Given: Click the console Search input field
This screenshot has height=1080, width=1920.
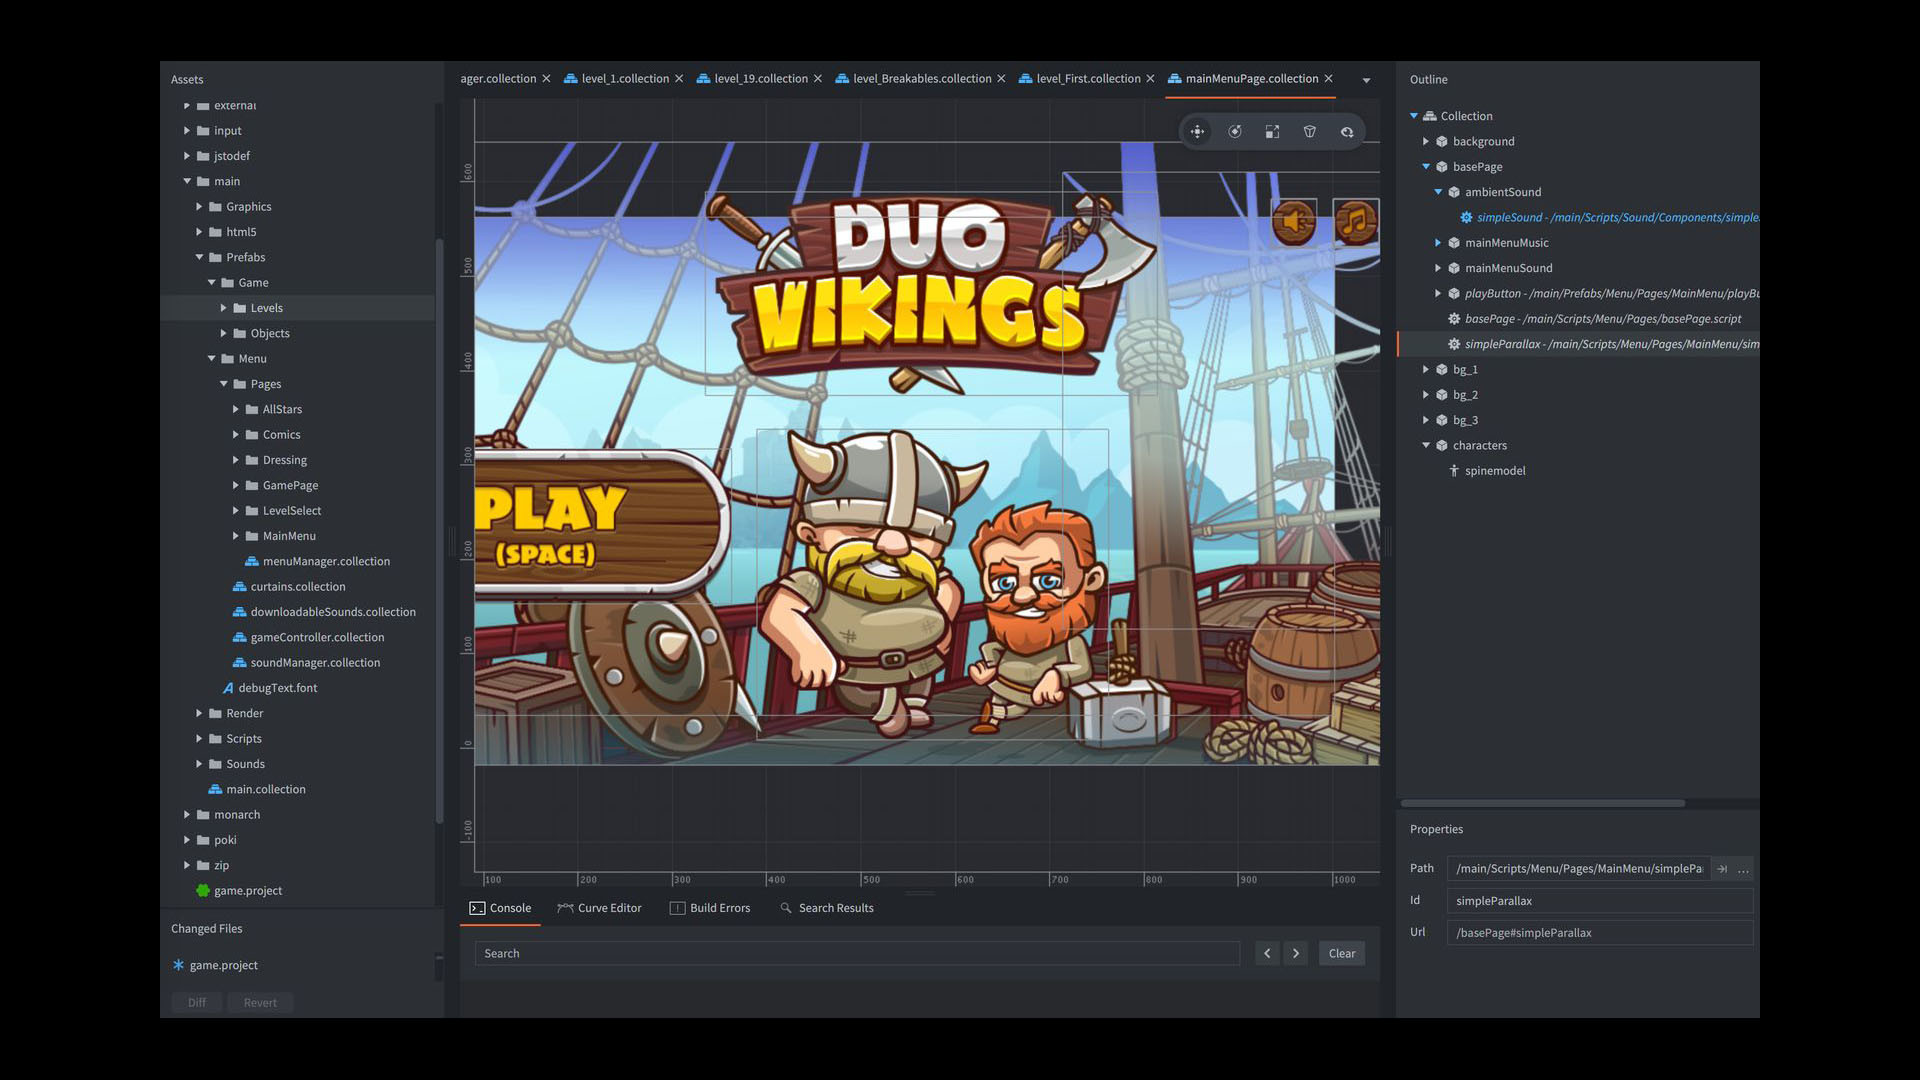Looking at the screenshot, I should click(857, 953).
